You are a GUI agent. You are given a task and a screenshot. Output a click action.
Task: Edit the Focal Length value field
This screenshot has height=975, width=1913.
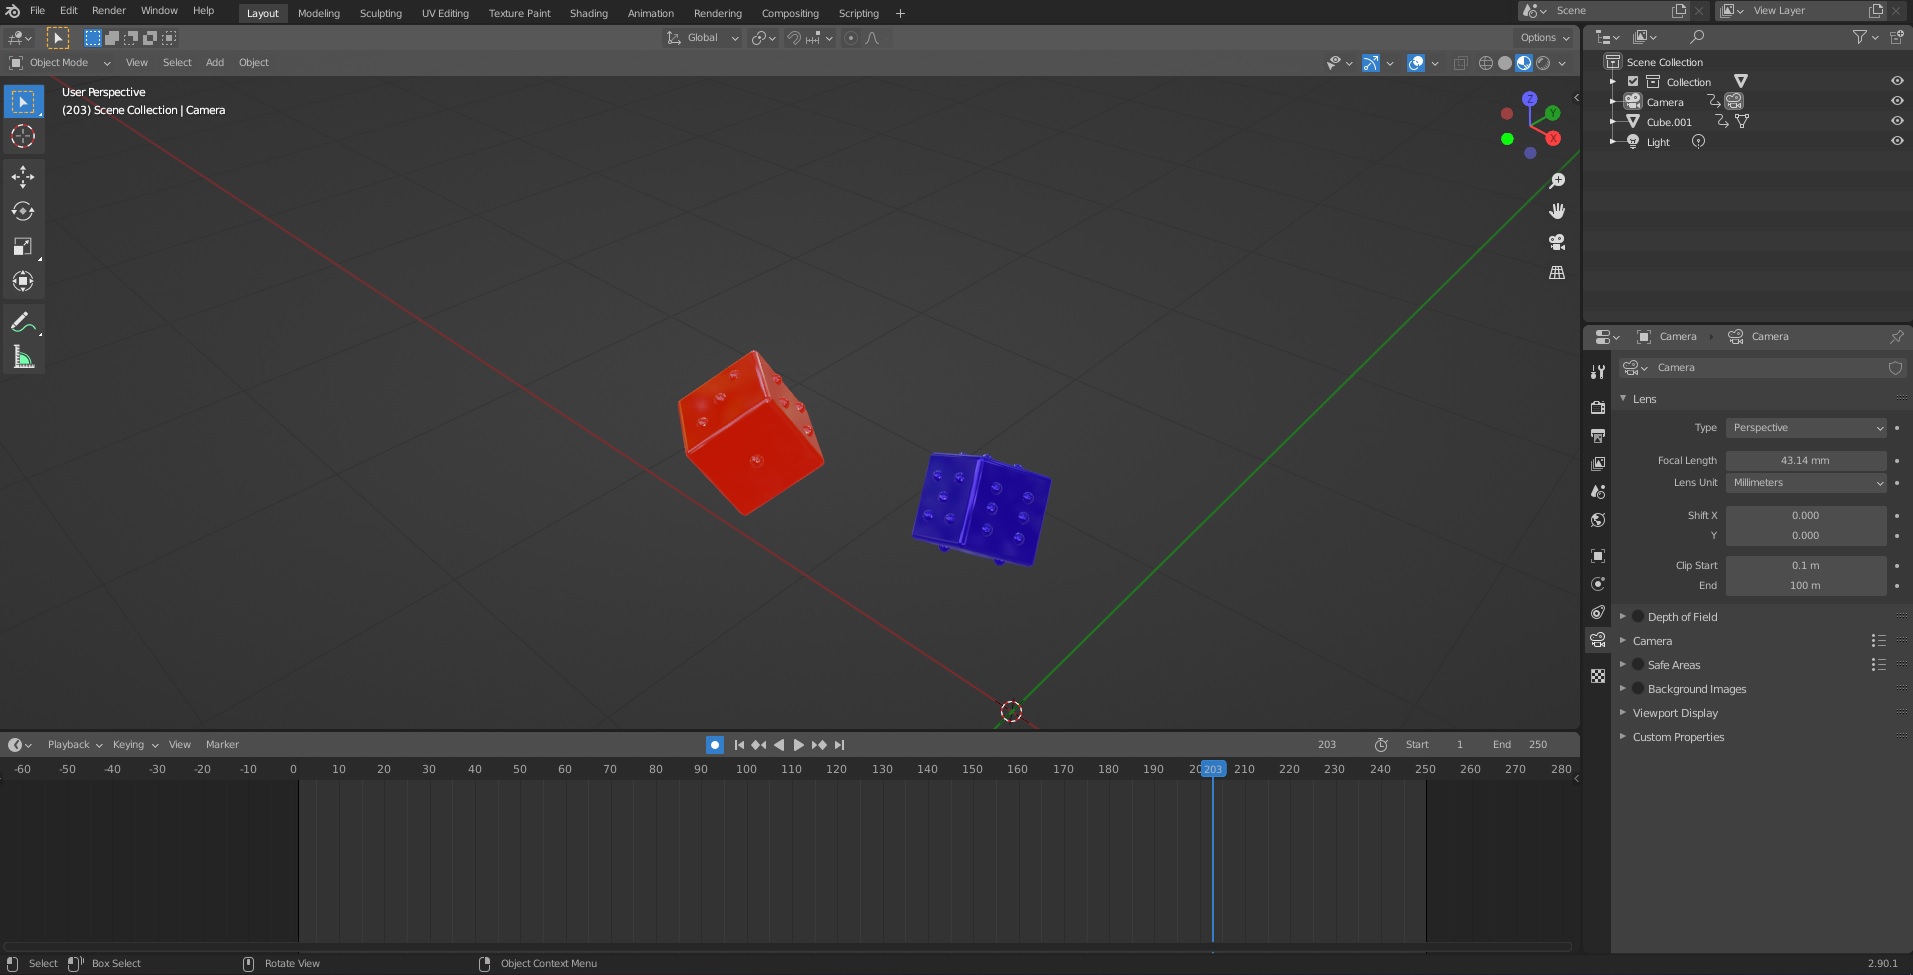coord(1806,460)
